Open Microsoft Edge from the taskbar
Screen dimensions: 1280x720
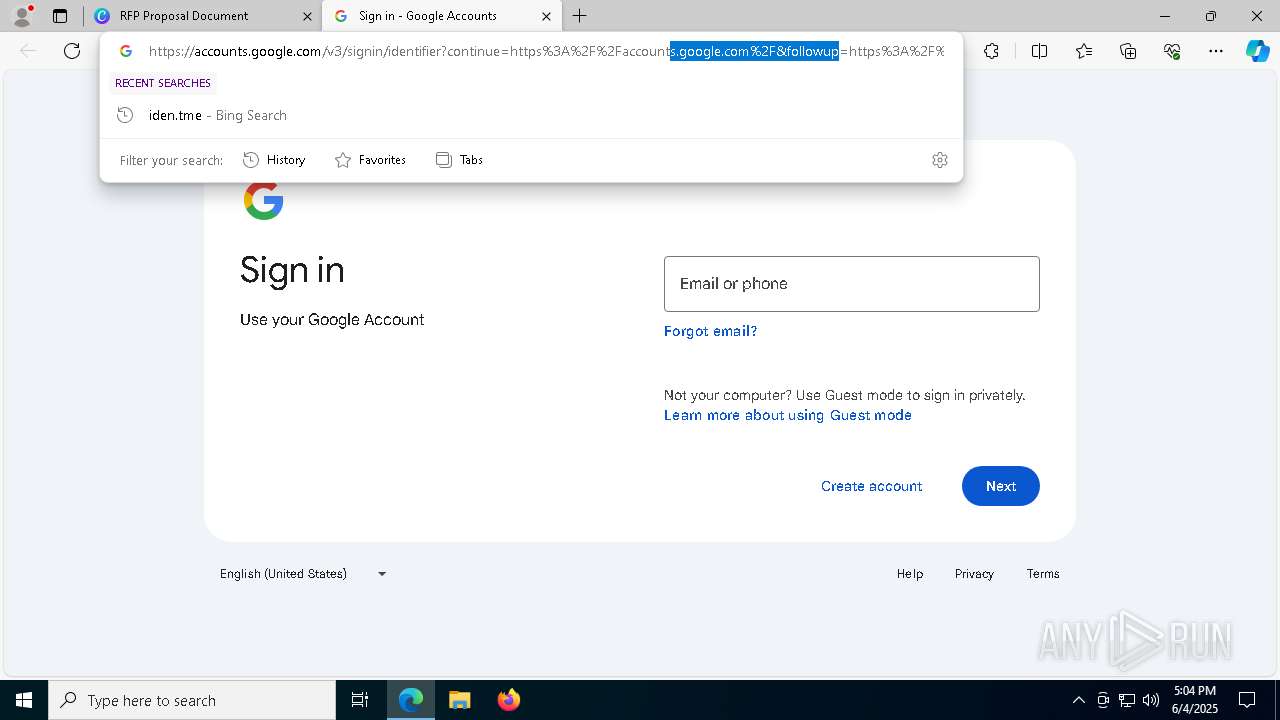411,700
